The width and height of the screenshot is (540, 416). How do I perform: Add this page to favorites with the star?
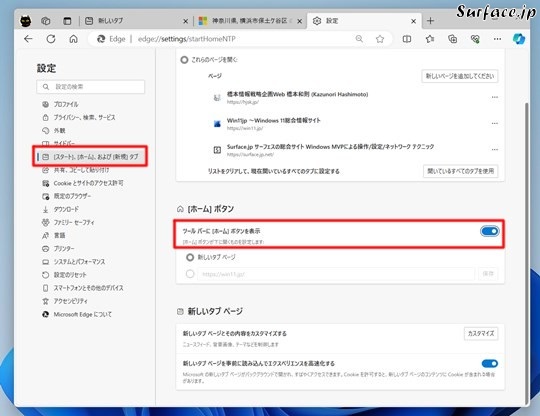380,39
